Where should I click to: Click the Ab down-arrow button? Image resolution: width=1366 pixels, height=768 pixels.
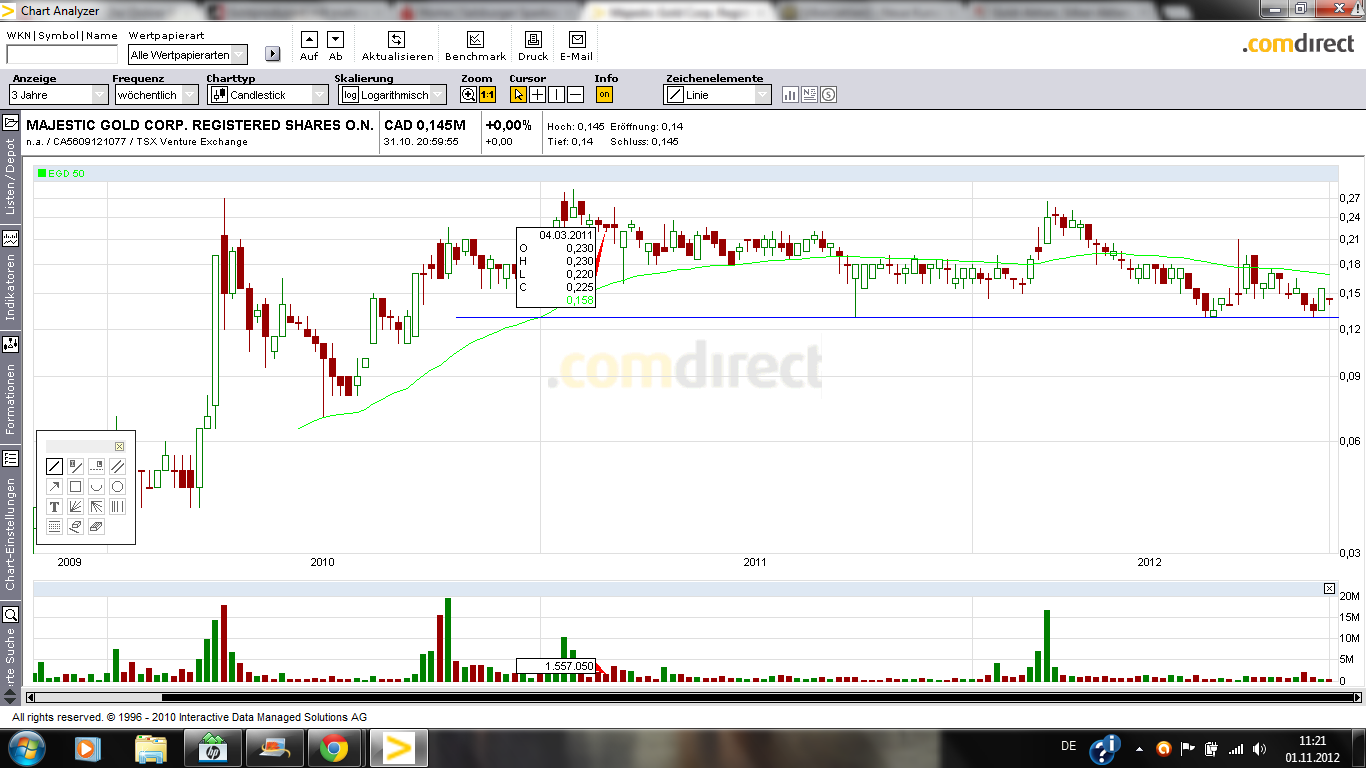click(336, 39)
